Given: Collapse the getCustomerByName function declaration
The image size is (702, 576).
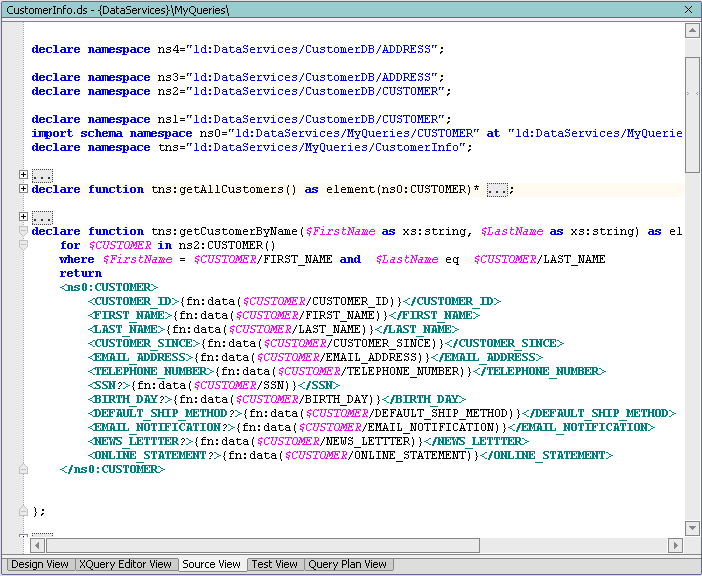Looking at the screenshot, I should (x=23, y=231).
